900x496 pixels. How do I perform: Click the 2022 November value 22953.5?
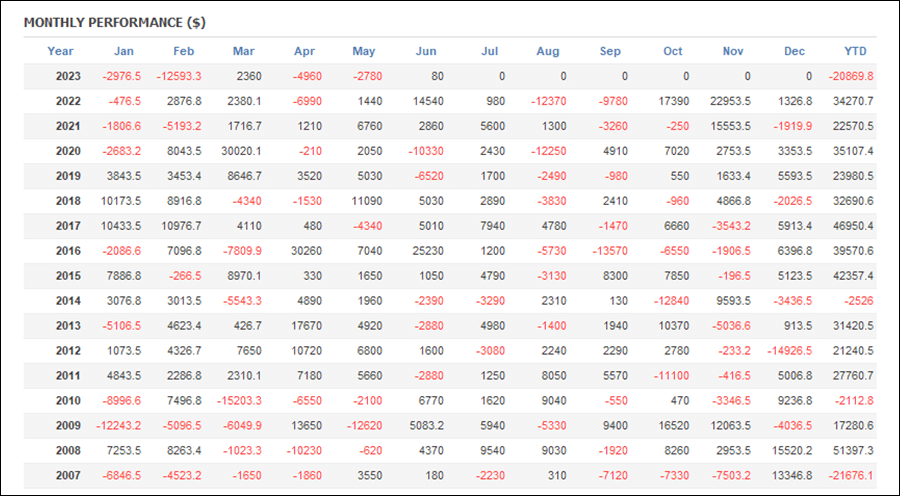(x=730, y=102)
